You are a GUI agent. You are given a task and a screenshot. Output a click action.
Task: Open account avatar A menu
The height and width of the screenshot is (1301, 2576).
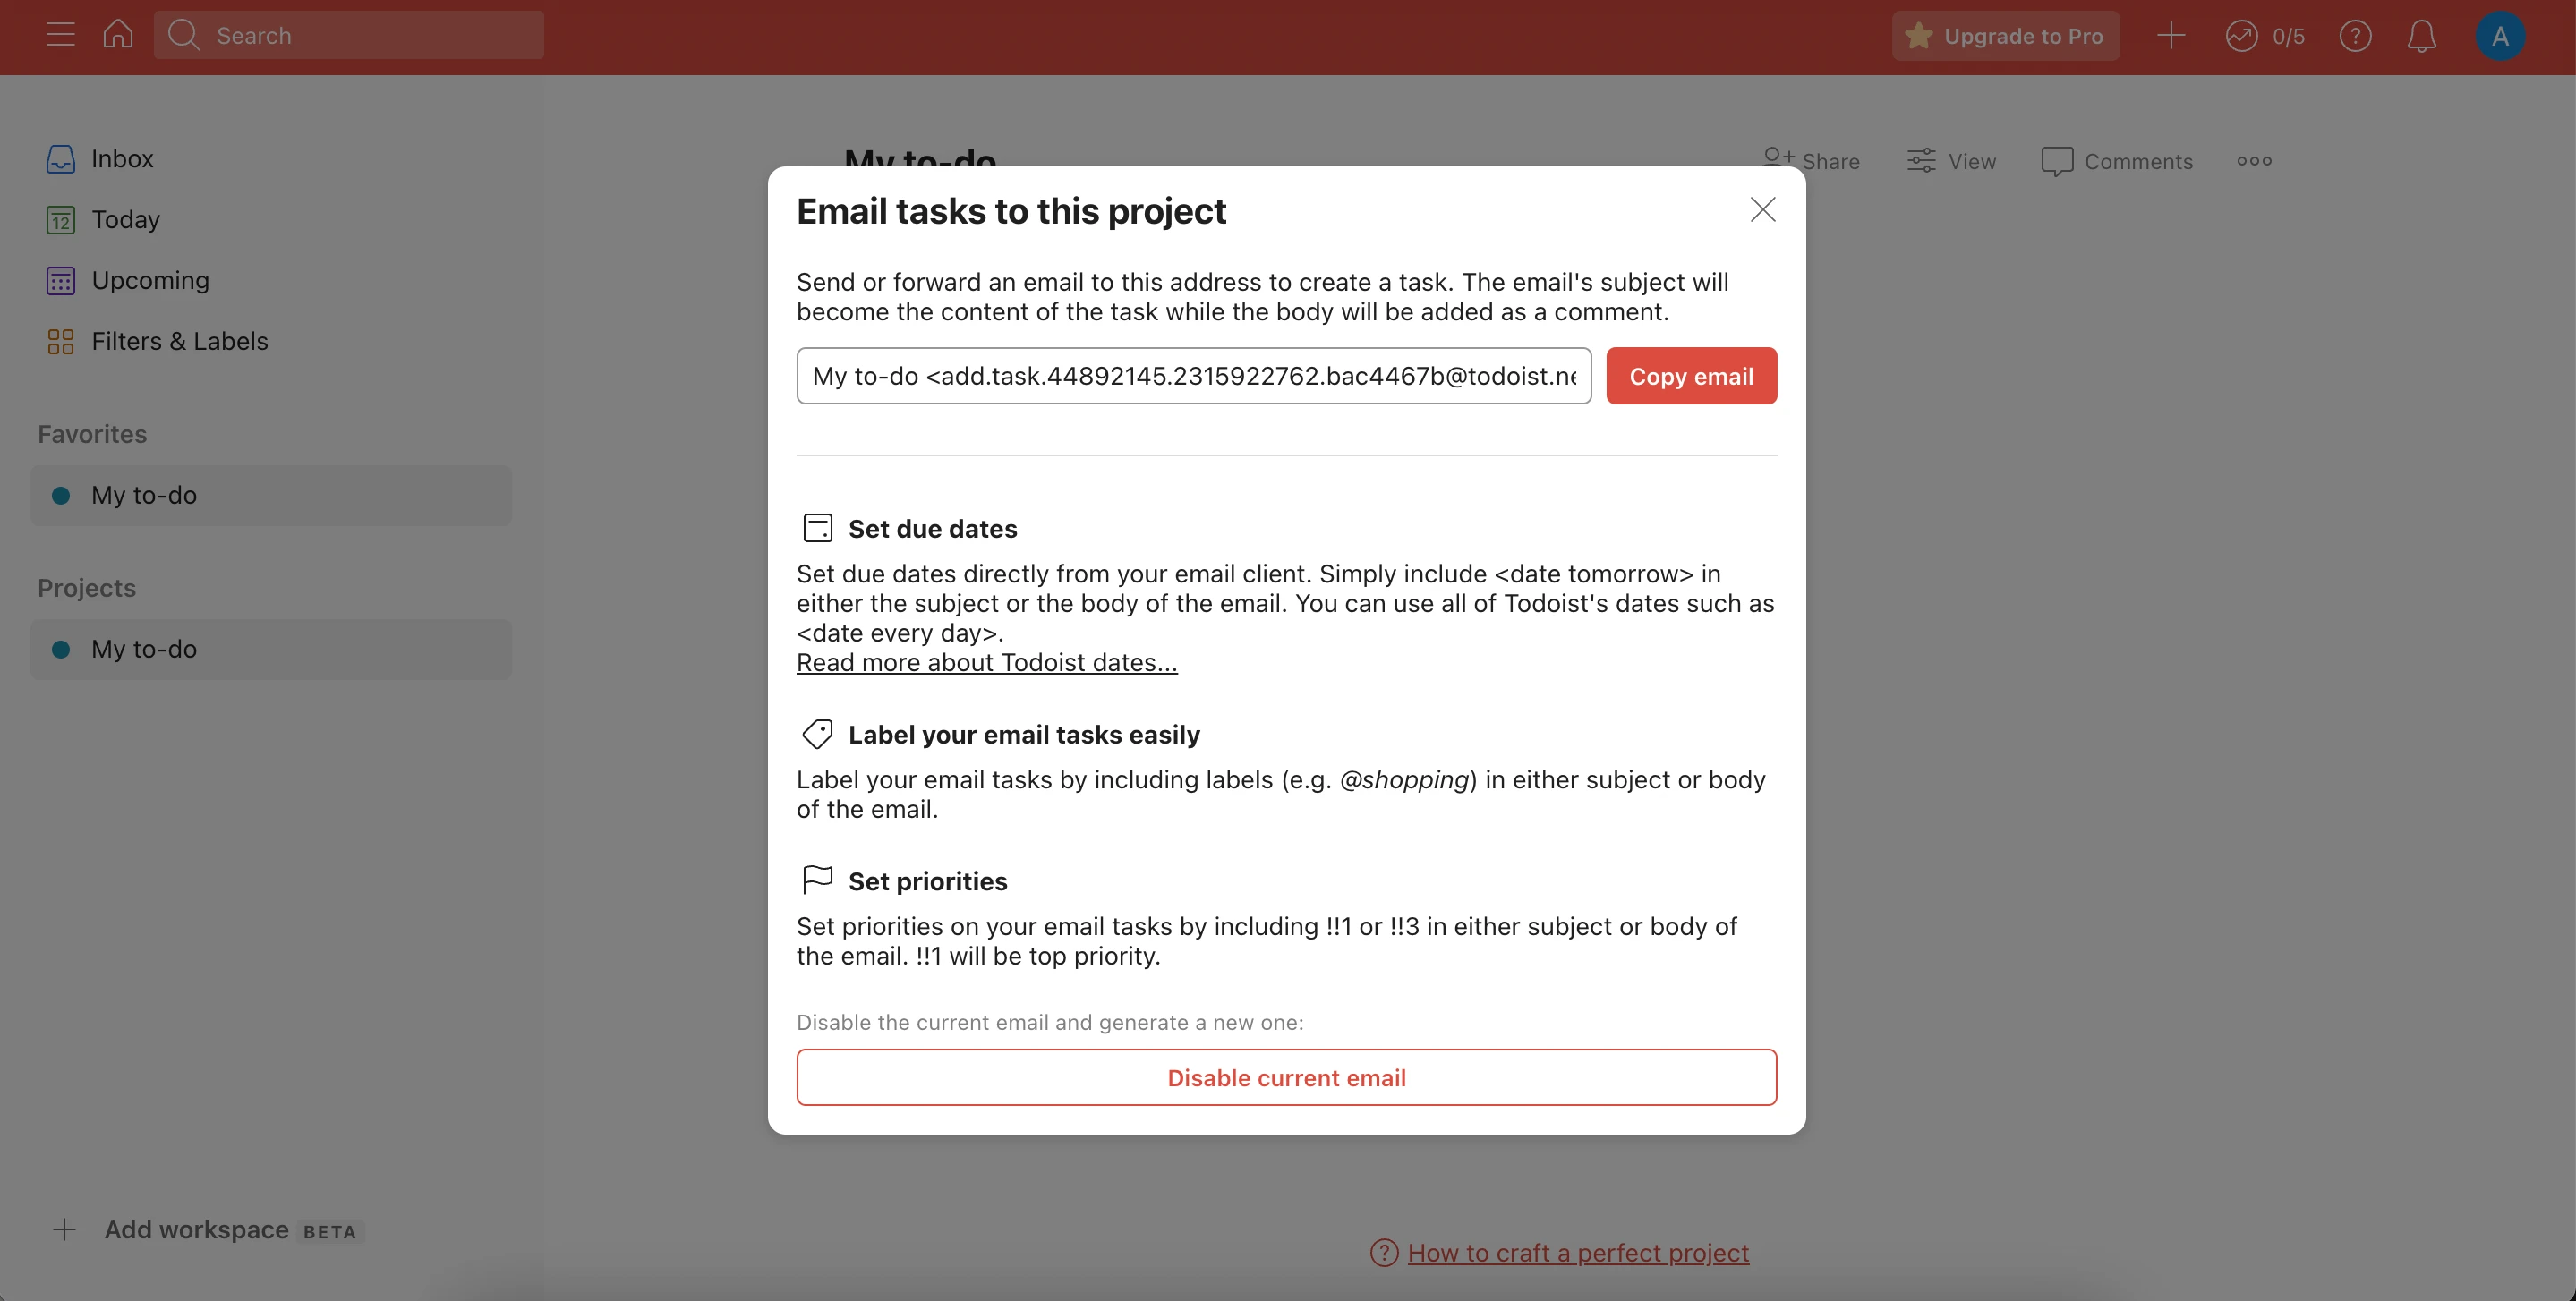(2499, 36)
